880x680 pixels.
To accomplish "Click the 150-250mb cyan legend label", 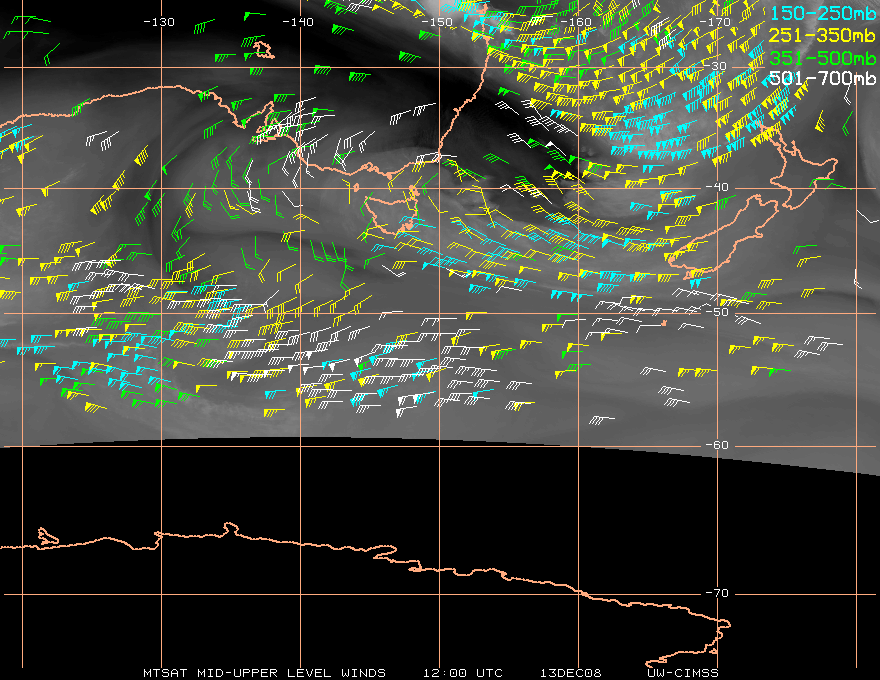I will tap(823, 13).
